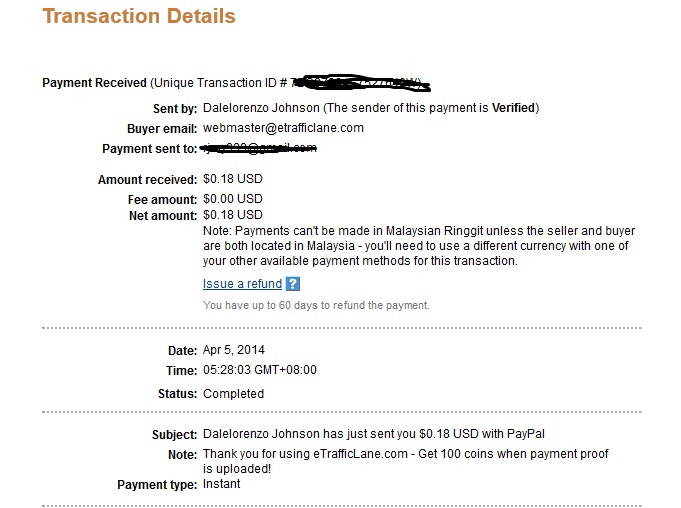681x508 pixels.
Task: Click the Completed status value
Action: pyautogui.click(x=233, y=394)
